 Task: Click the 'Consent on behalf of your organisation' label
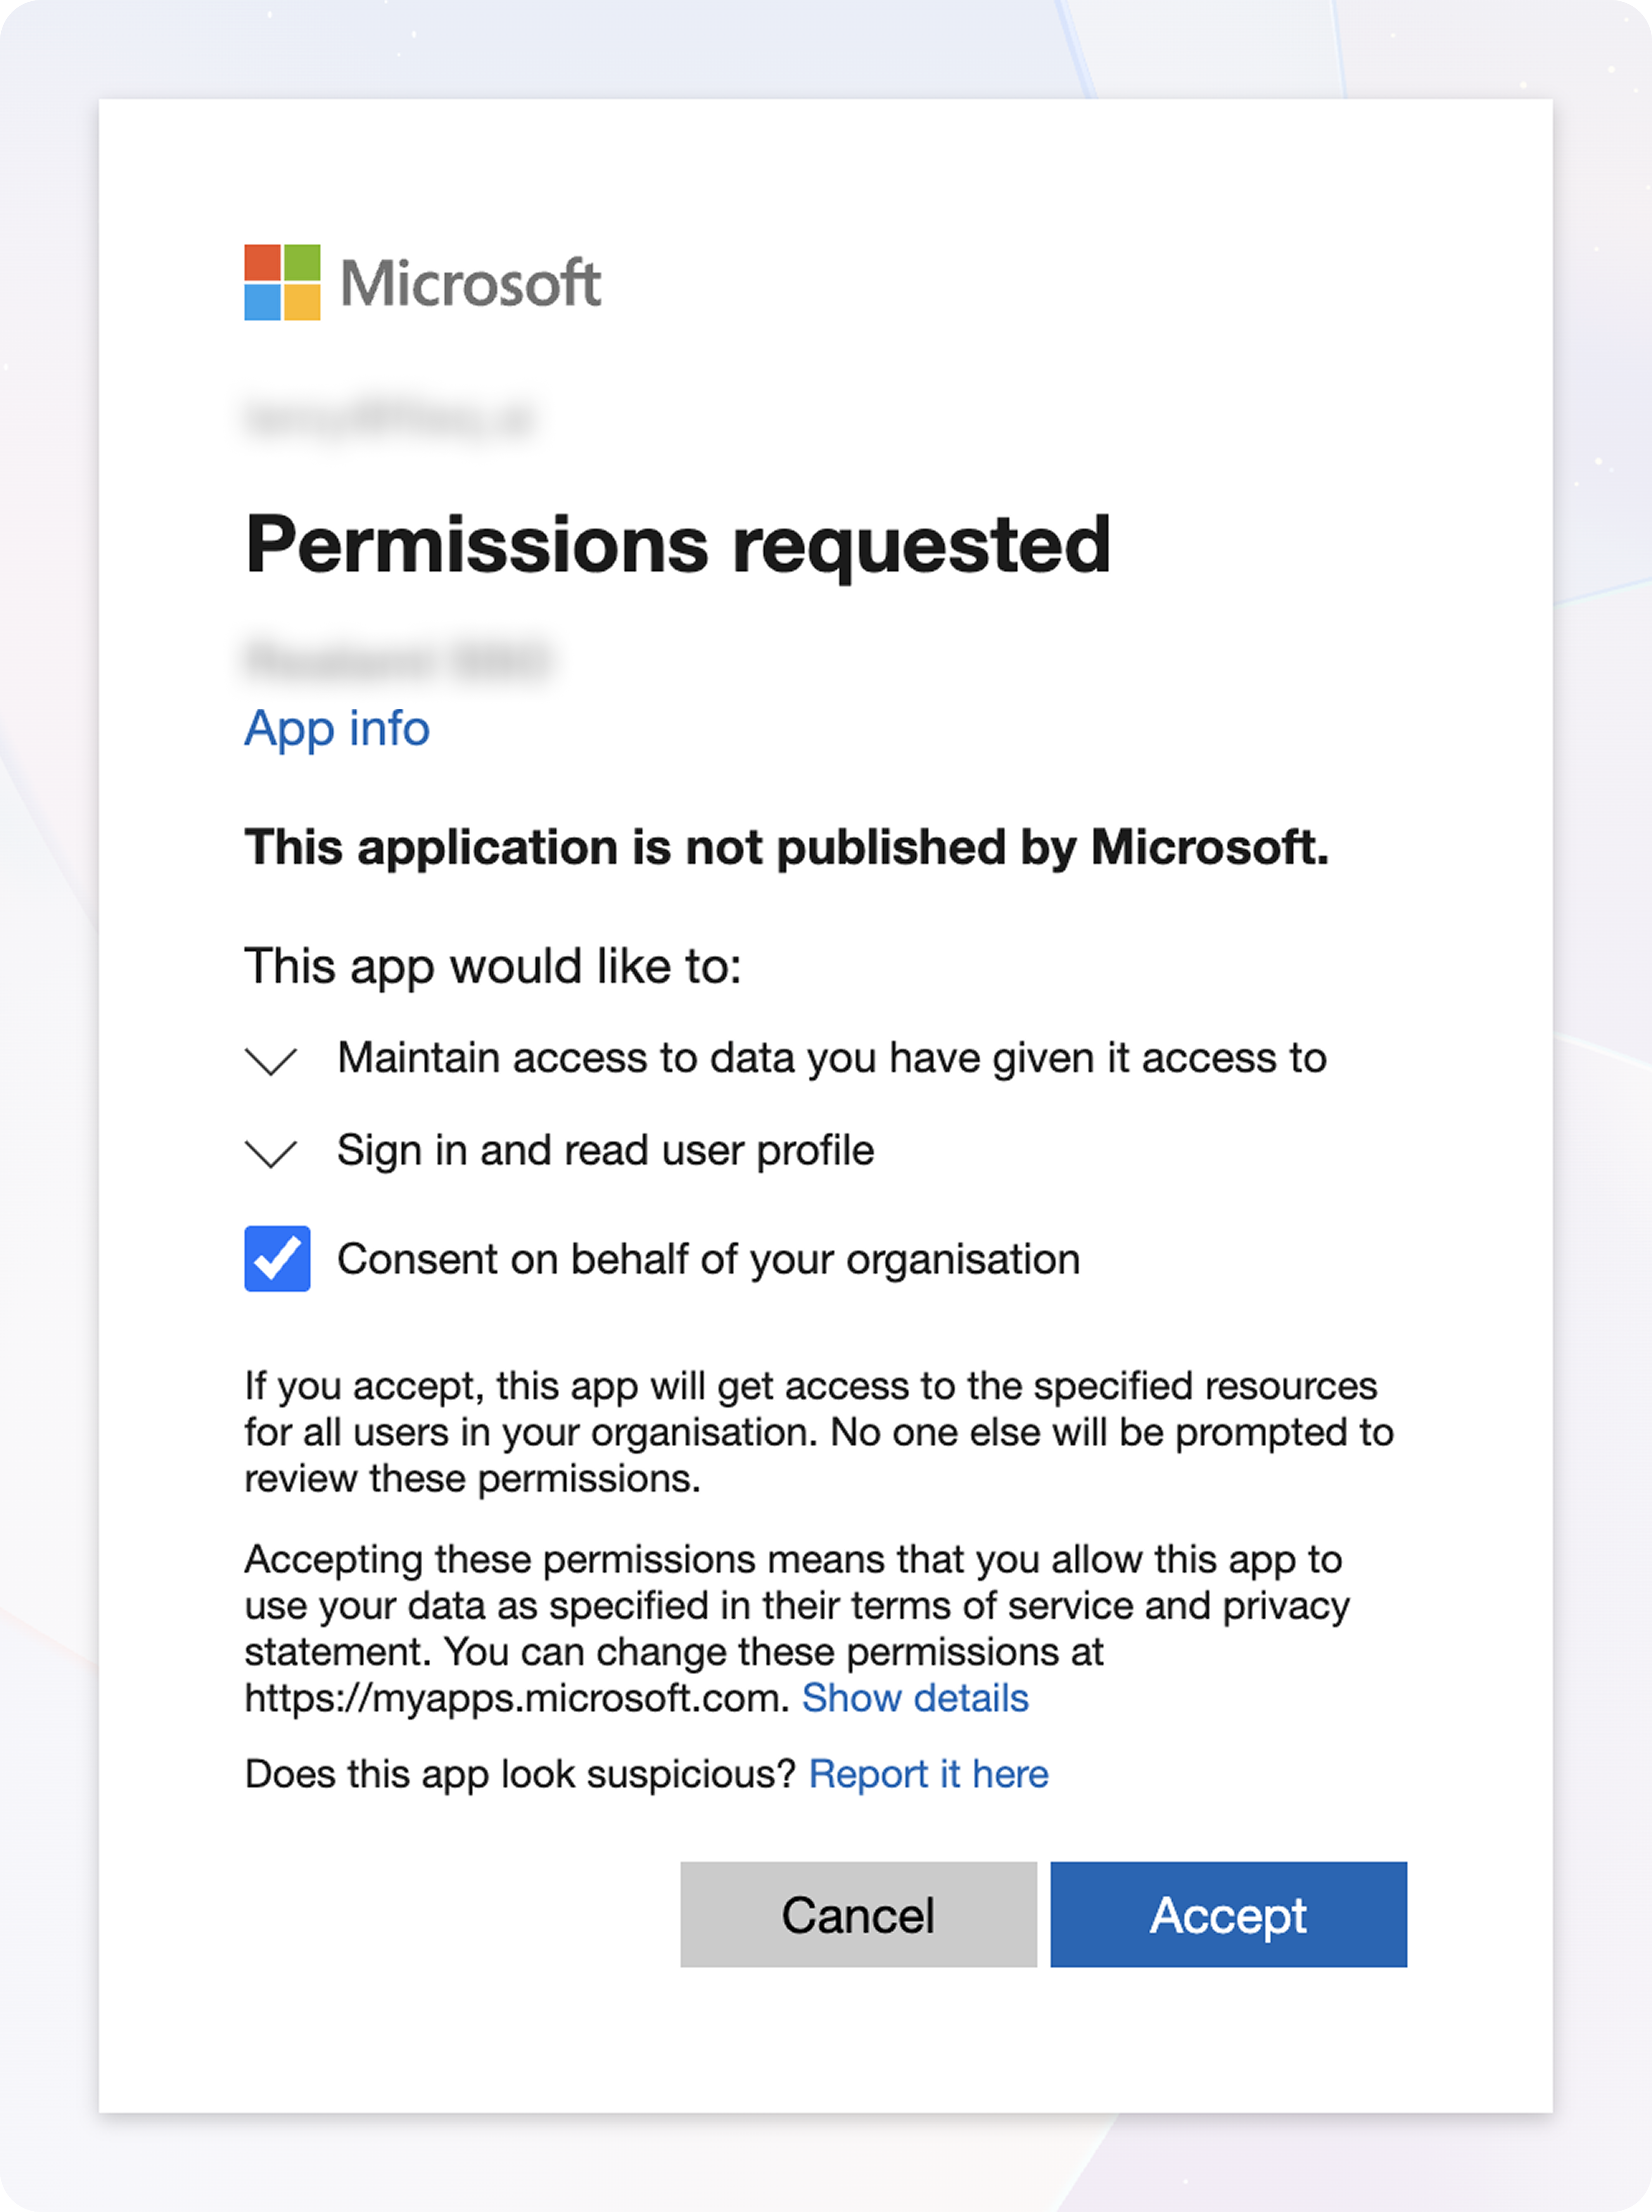(x=708, y=1259)
